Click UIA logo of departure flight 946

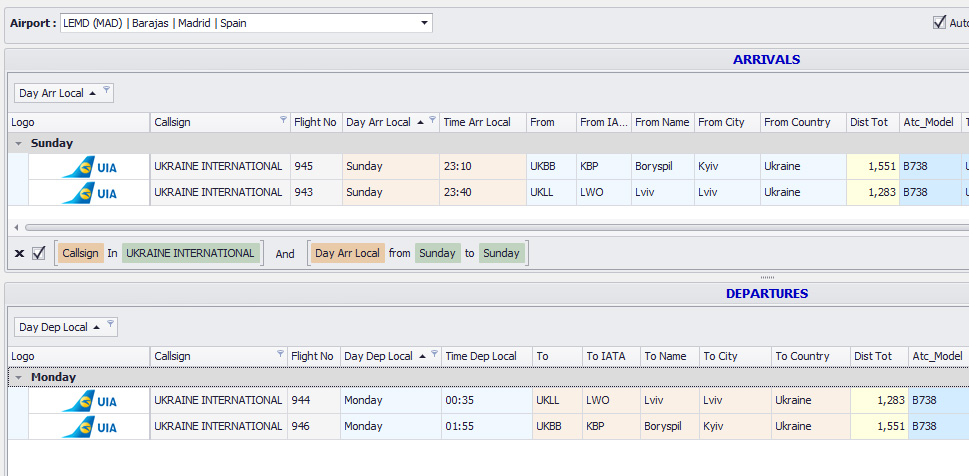pos(89,427)
